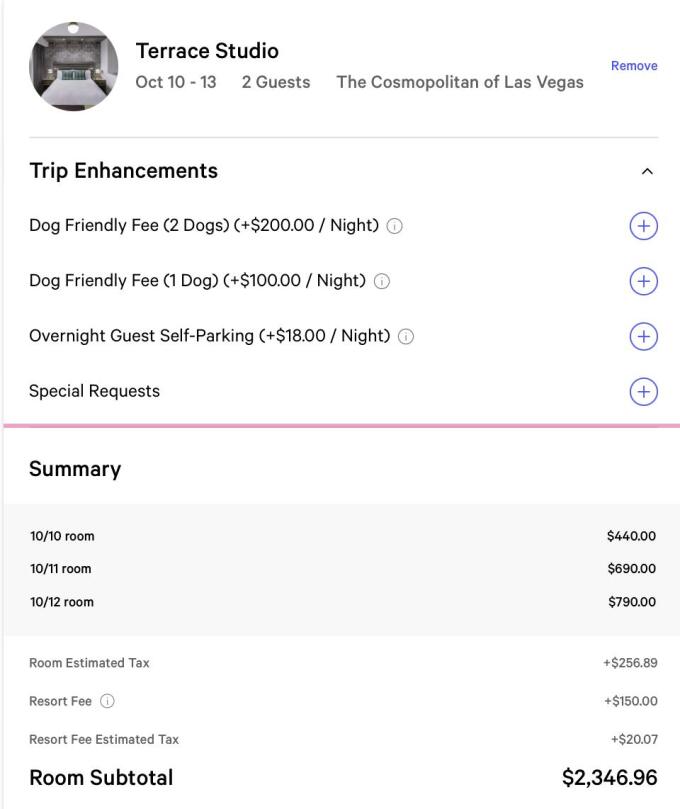This screenshot has height=809, width=680.
Task: Click the 10/10 room rate row
Action: point(340,536)
